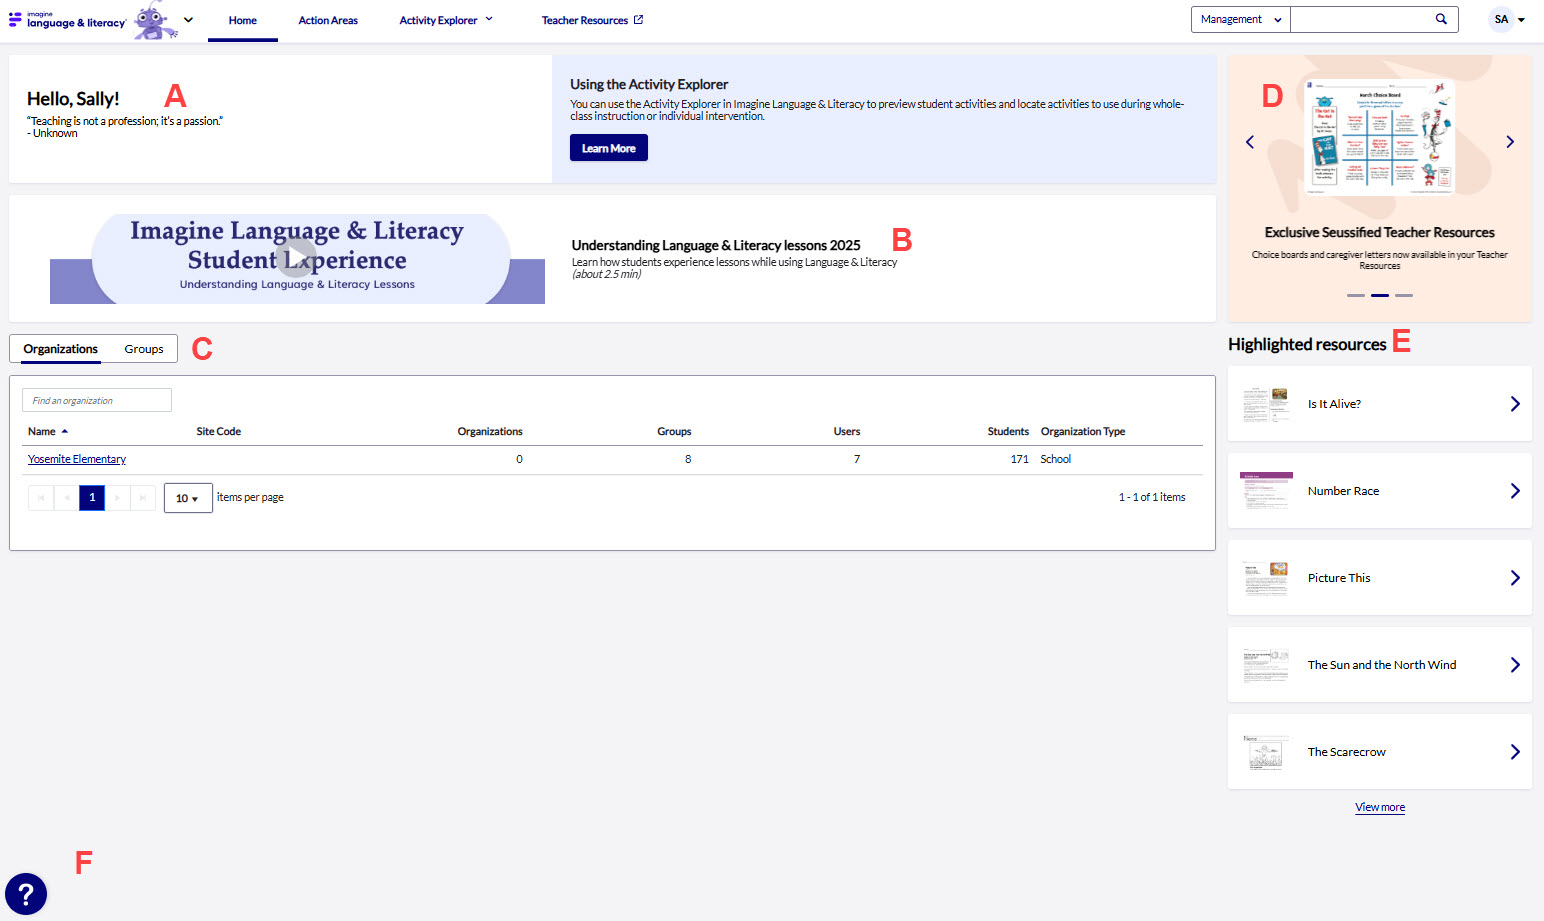Sort by the Site Code column
The height and width of the screenshot is (921, 1544).
click(x=218, y=432)
